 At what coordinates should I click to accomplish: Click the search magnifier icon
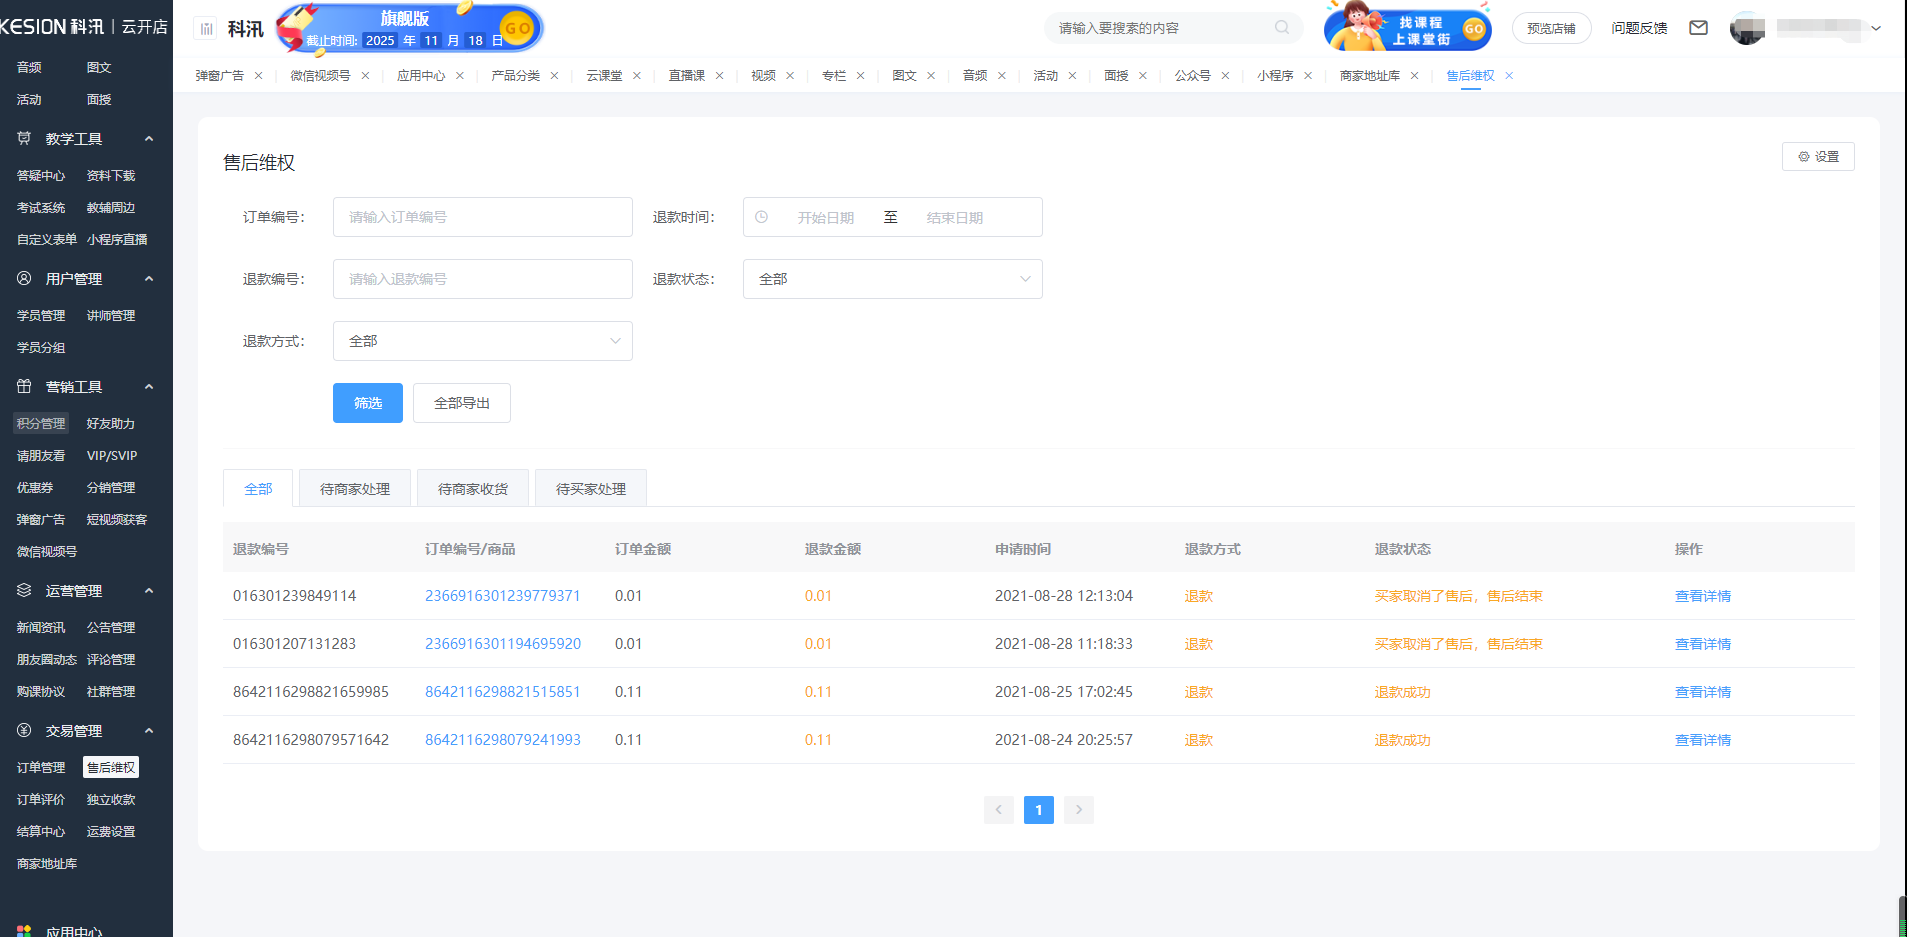[x=1281, y=28]
